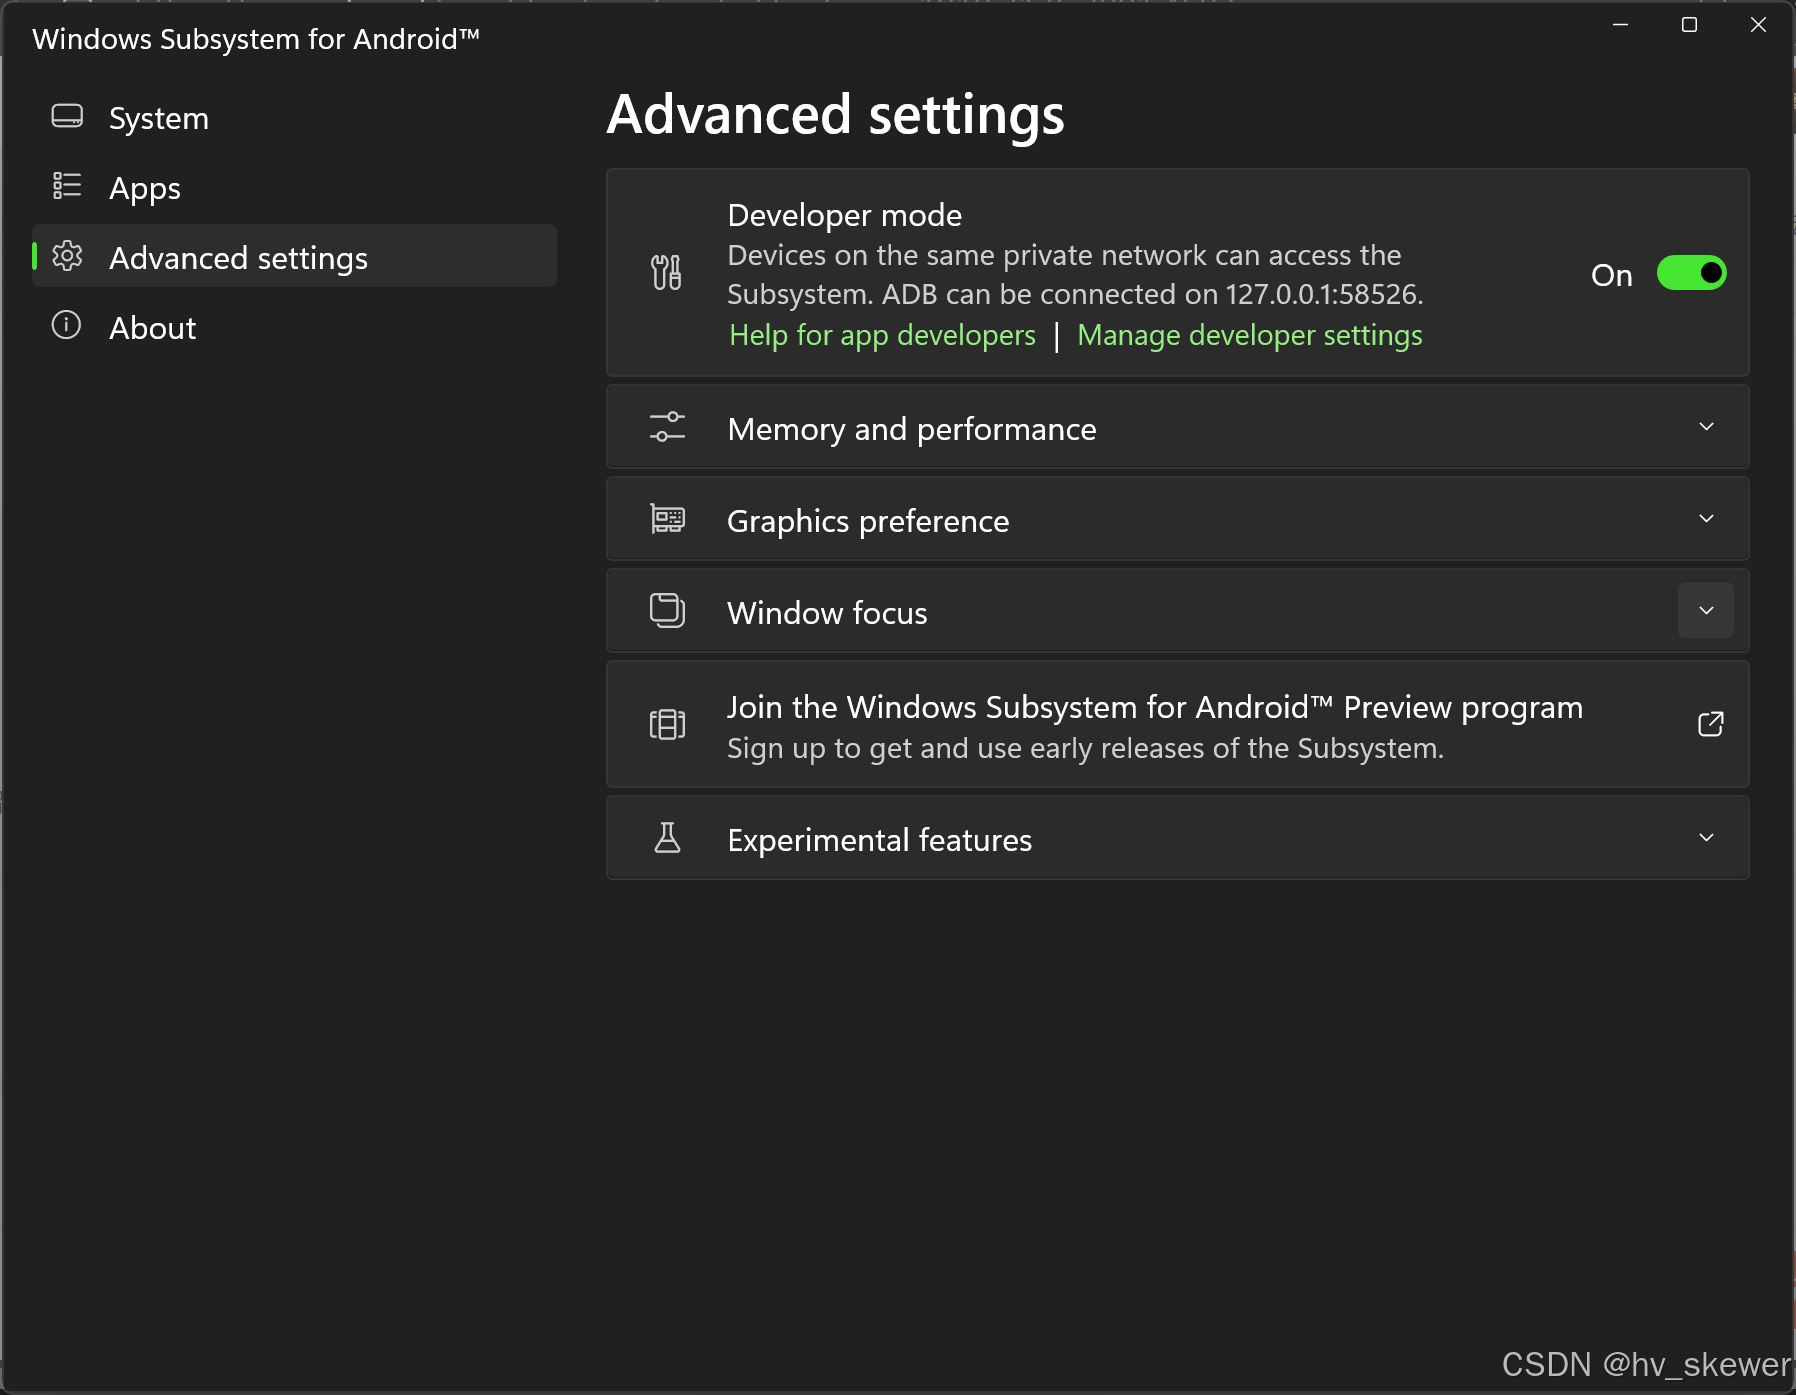Expand Memory and performance chevron
The image size is (1796, 1395).
(1706, 427)
